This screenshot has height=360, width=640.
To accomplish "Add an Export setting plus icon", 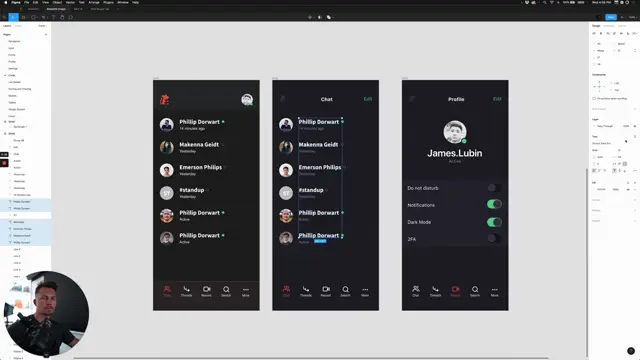I will (635, 221).
